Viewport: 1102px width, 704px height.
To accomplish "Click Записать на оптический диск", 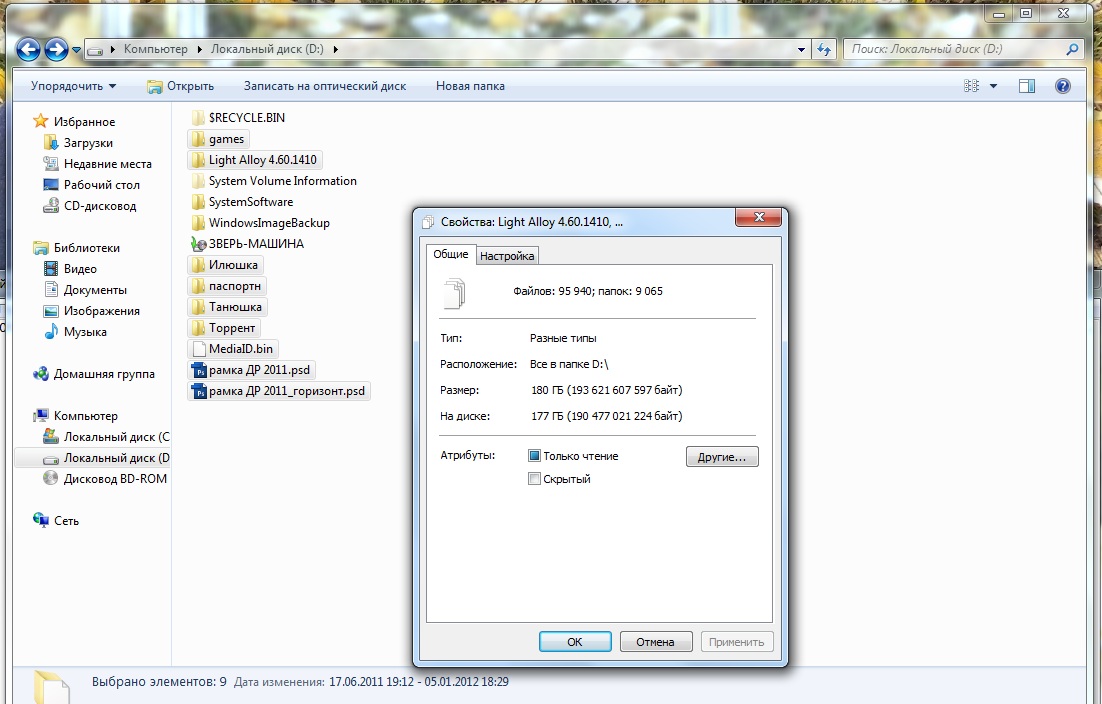I will point(325,86).
